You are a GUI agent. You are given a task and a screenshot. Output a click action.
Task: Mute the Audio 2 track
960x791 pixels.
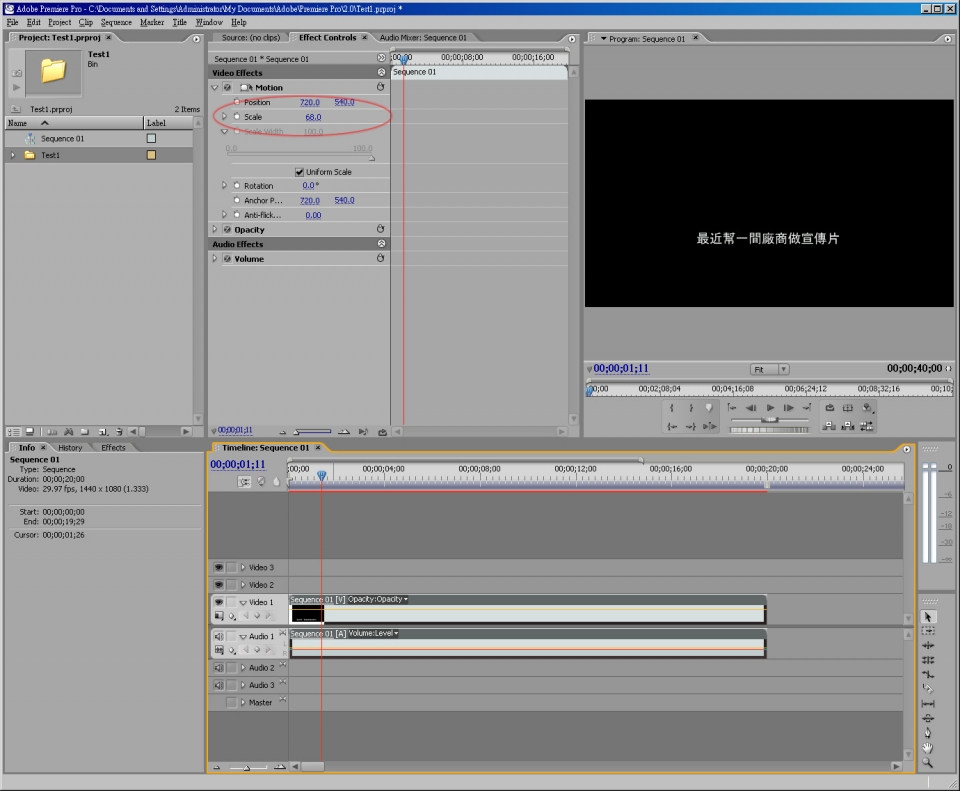pyautogui.click(x=218, y=668)
